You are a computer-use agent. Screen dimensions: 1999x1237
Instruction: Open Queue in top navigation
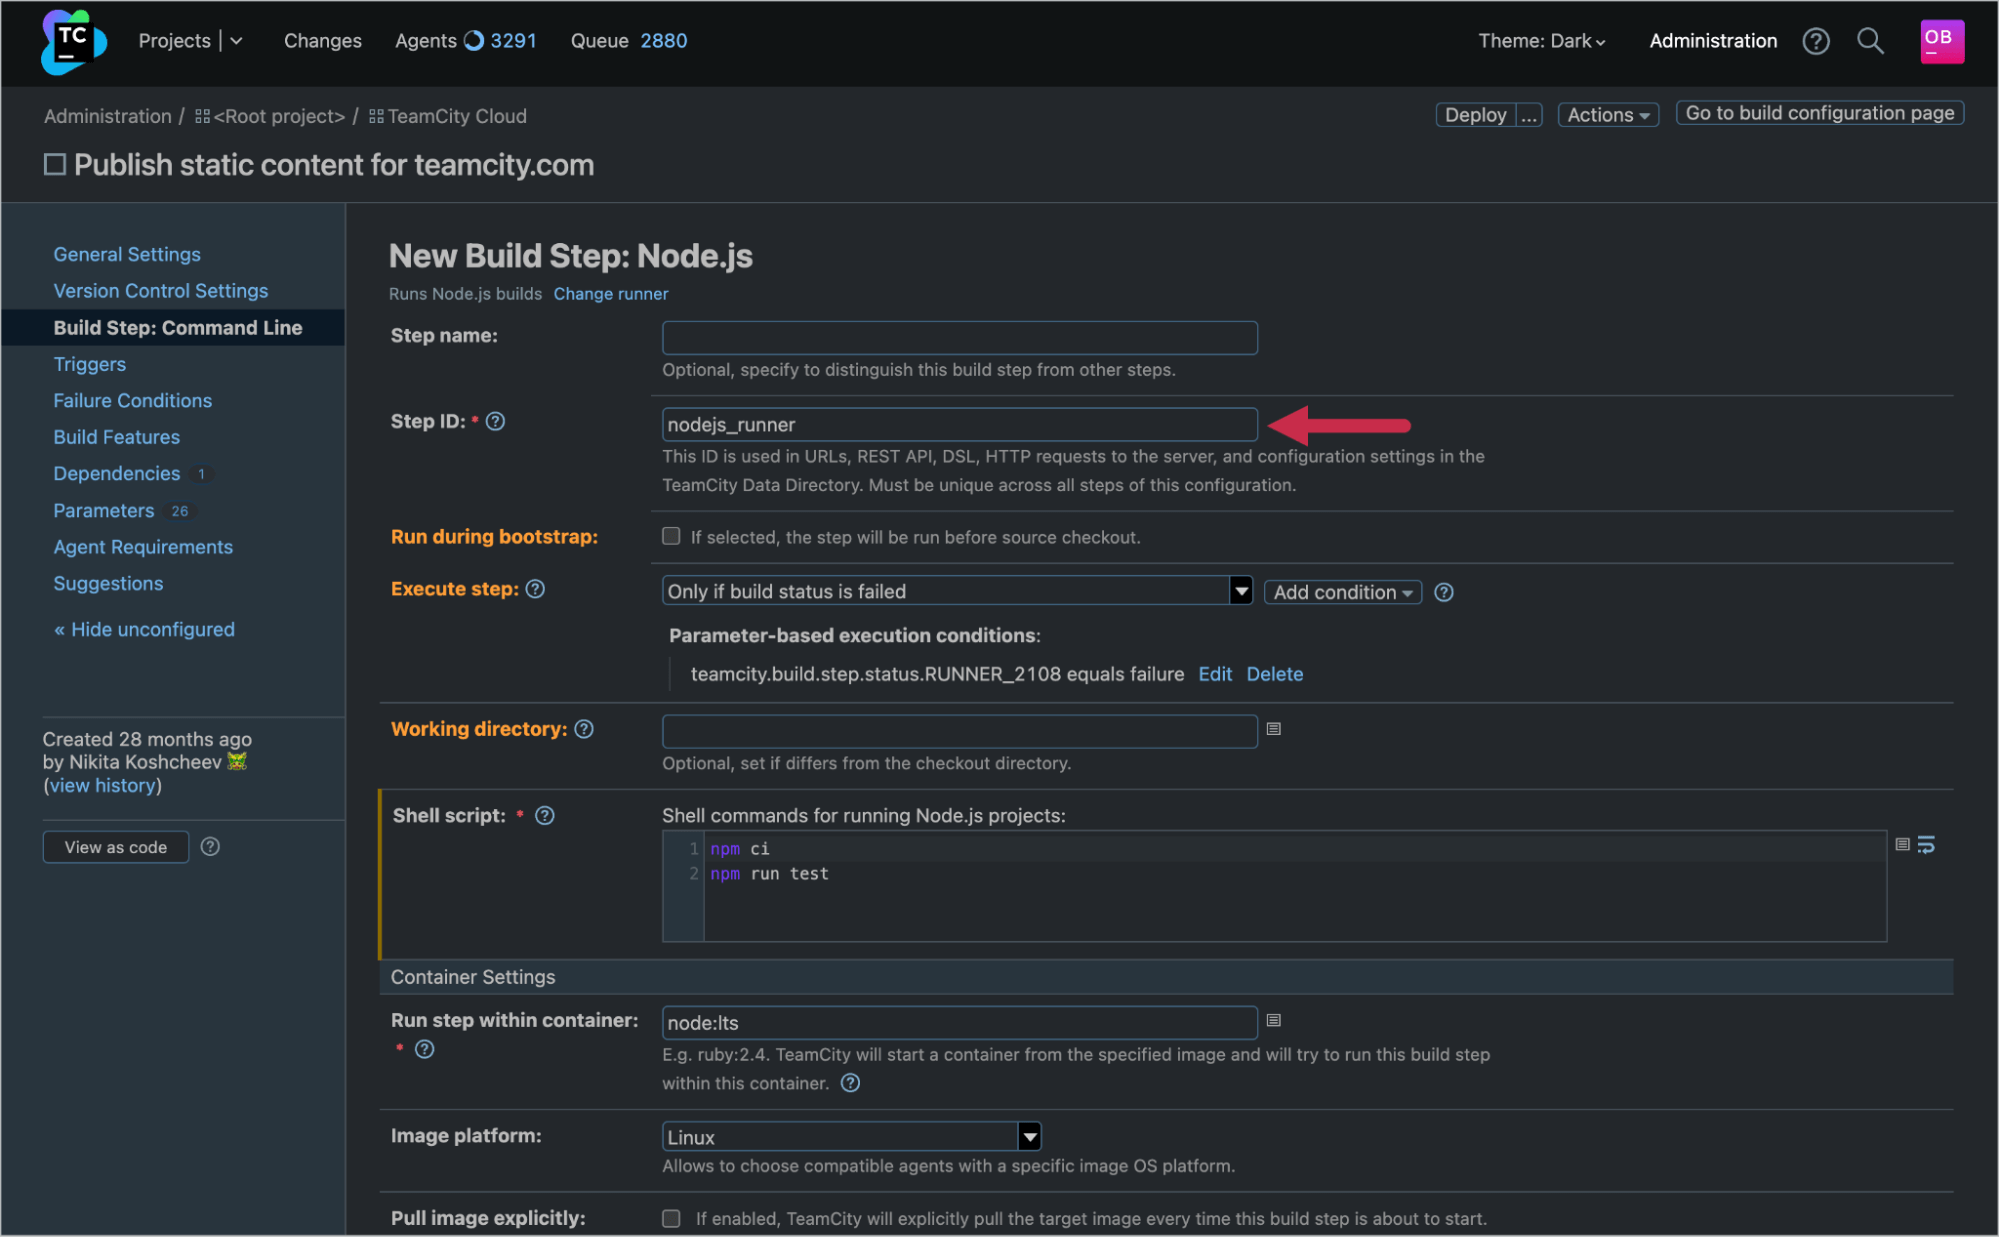click(x=599, y=41)
